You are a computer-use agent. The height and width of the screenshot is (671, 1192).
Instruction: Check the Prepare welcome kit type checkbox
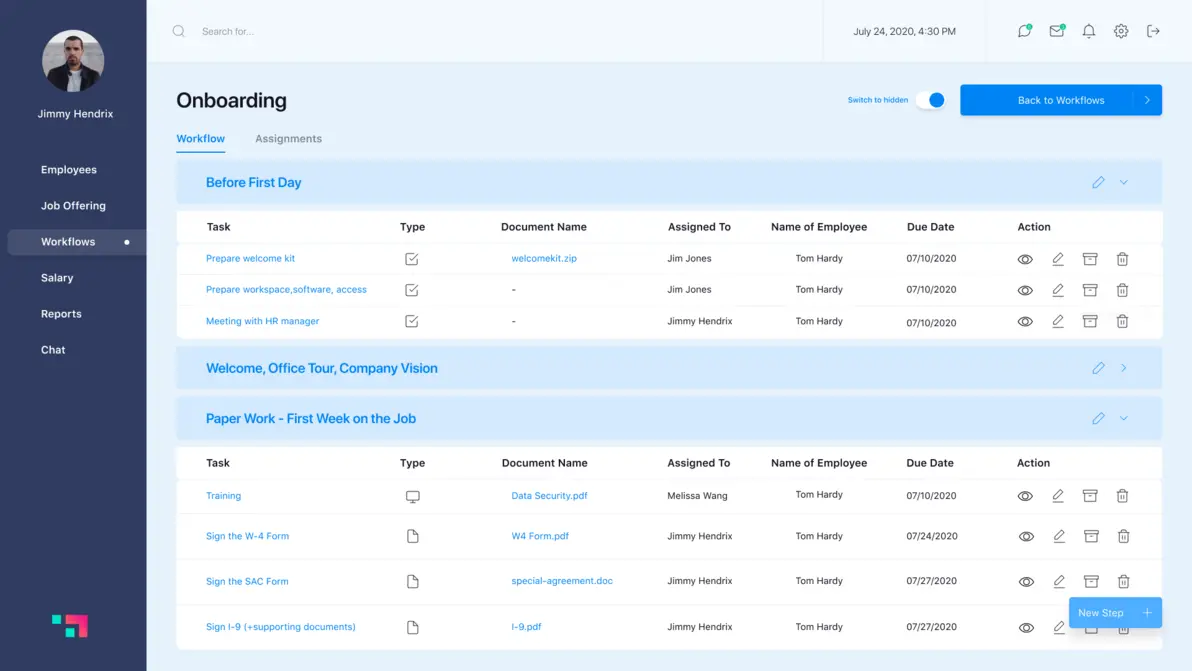coord(411,259)
